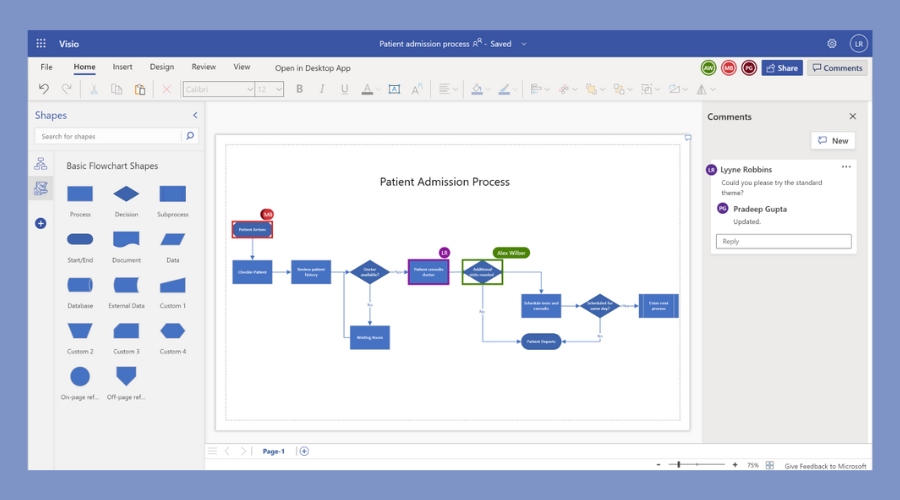Open the File menu

pyautogui.click(x=46, y=67)
